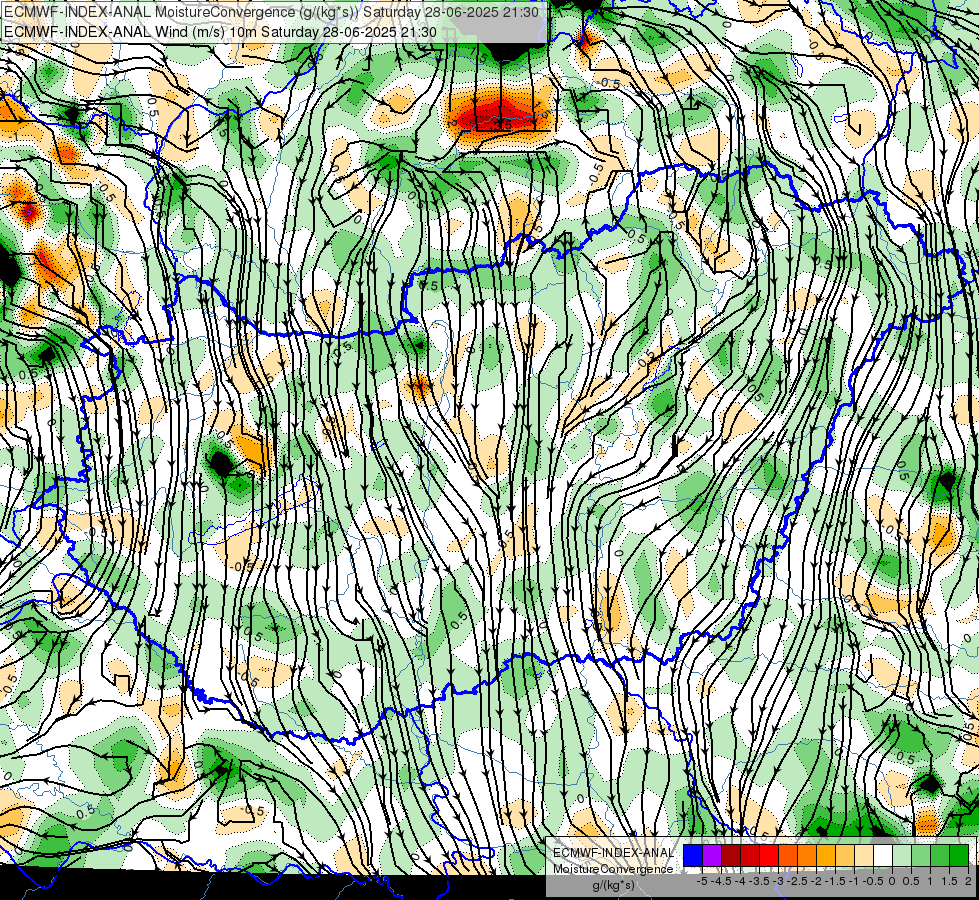
Task: Click the legend text MoistureConvergence
Action: (x=613, y=869)
